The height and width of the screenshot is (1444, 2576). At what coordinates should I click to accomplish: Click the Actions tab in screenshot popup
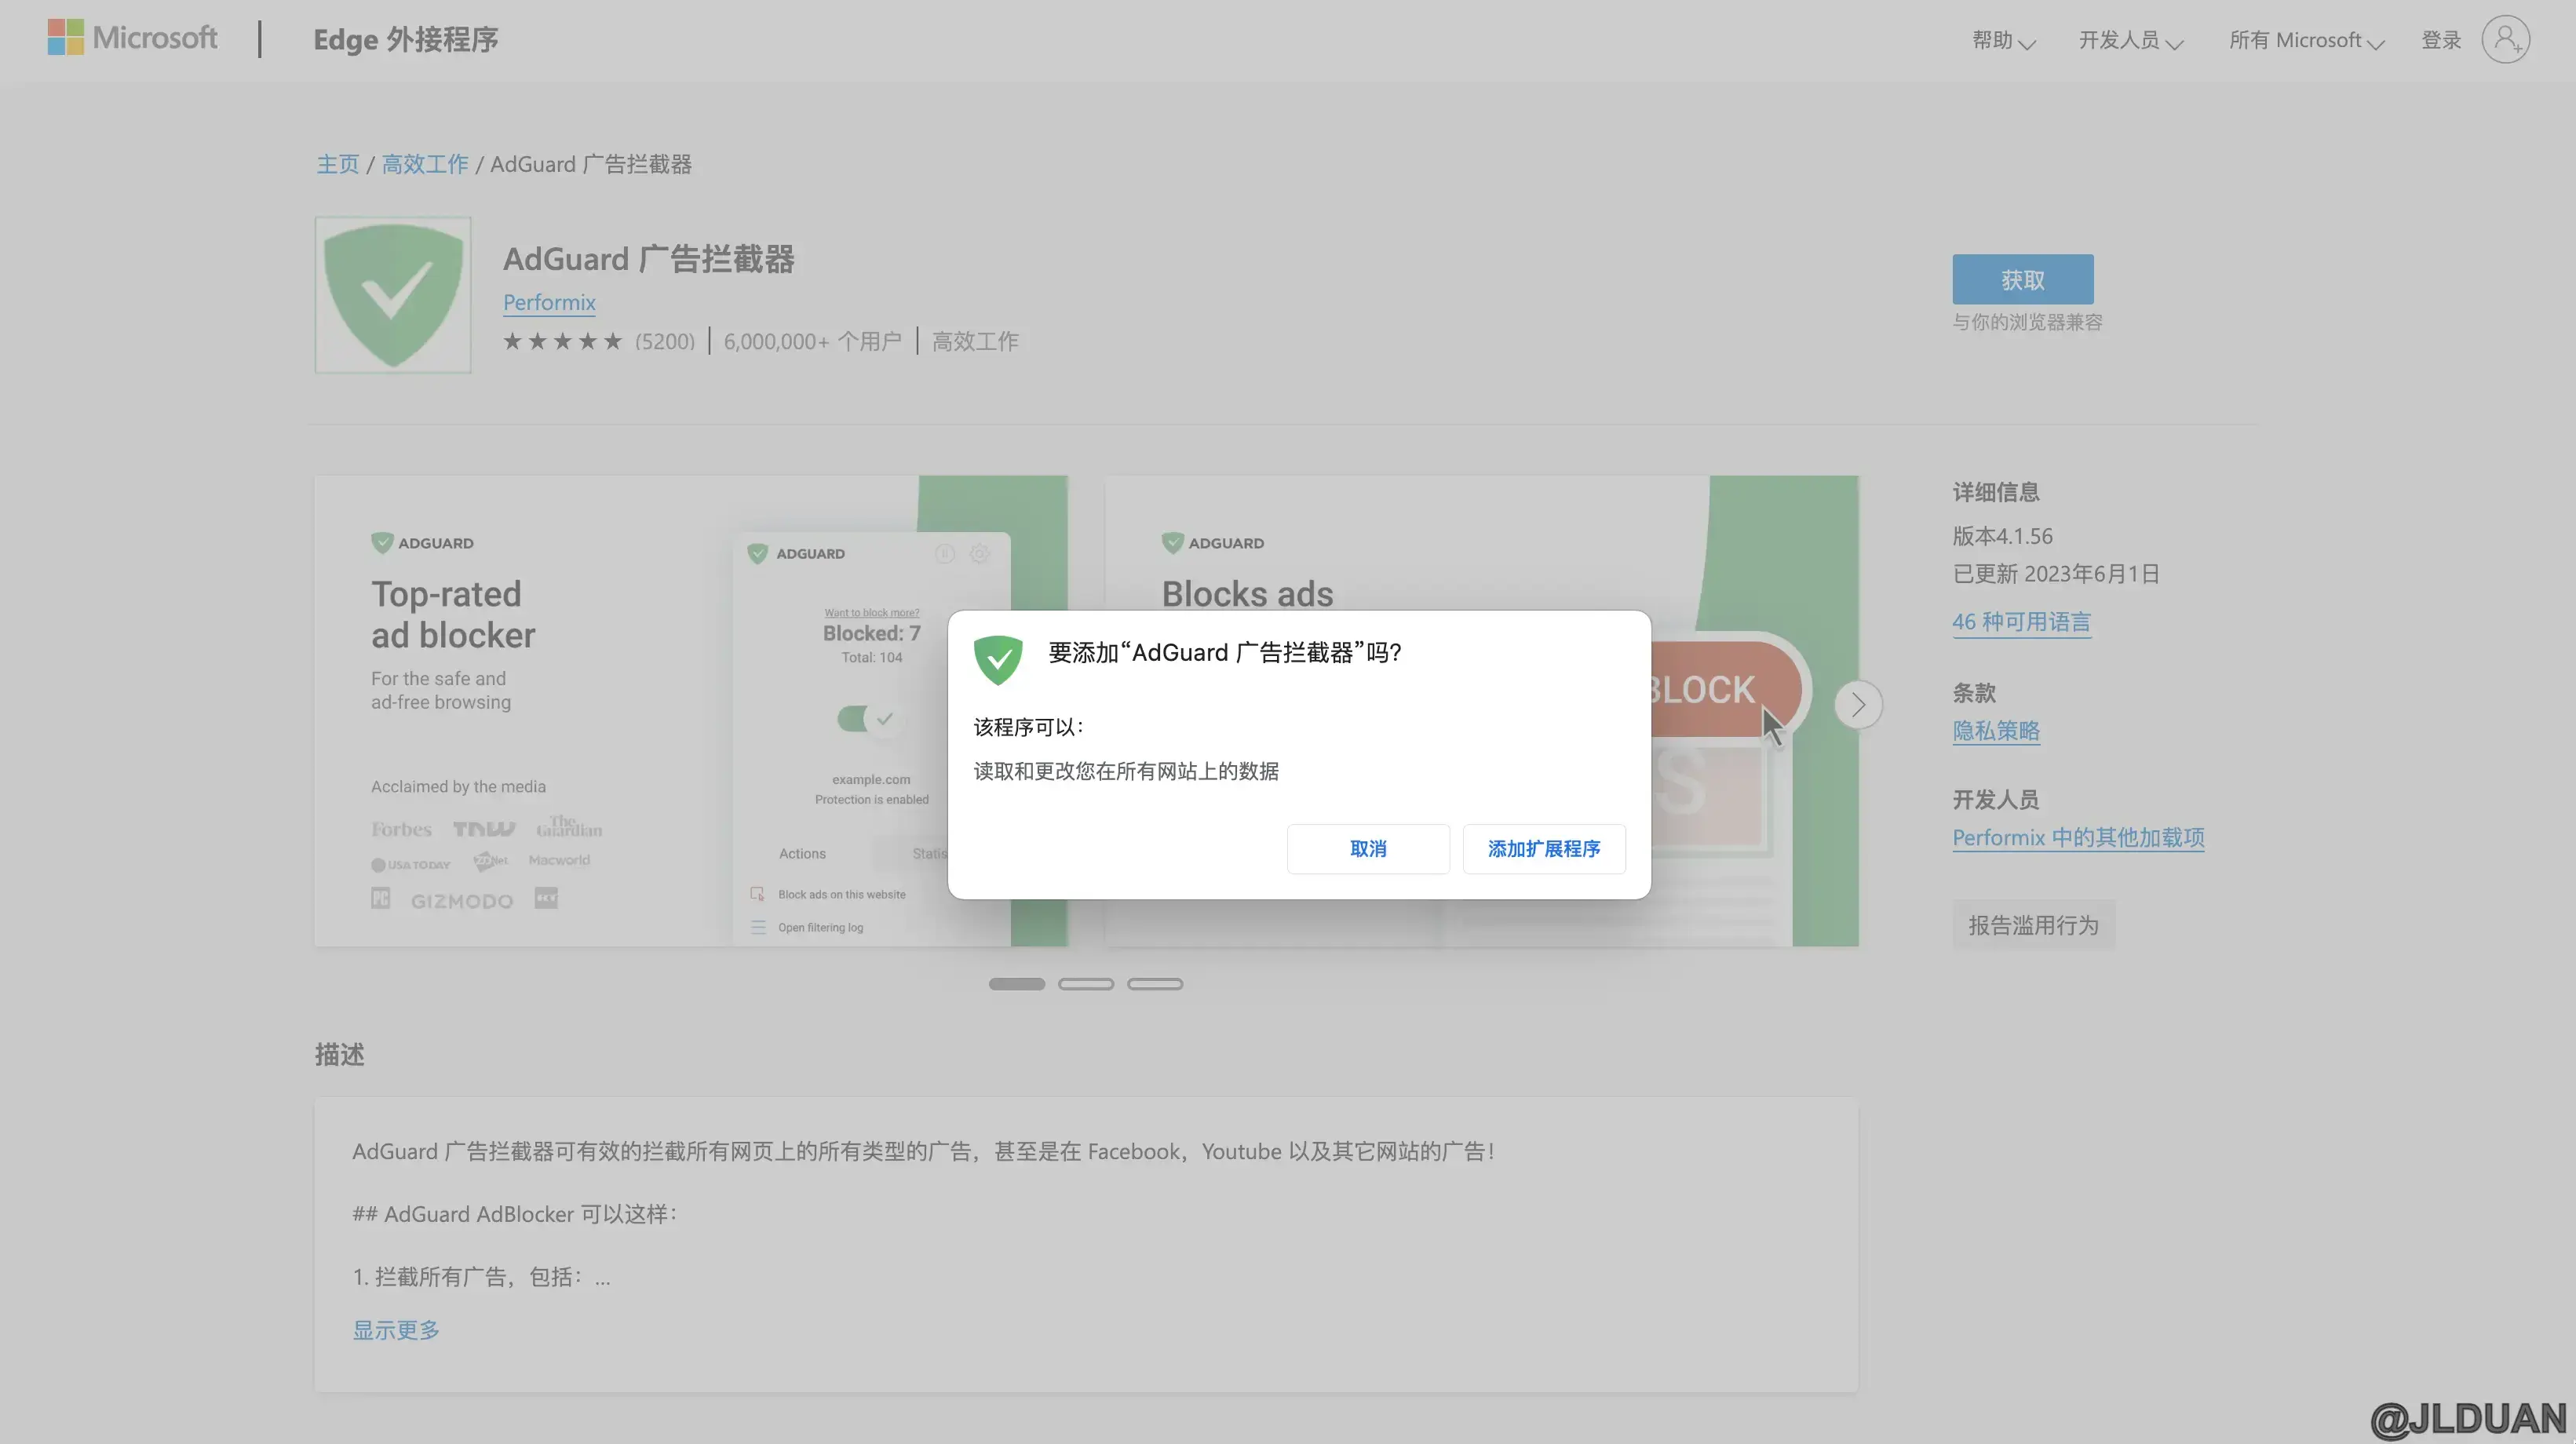click(x=802, y=853)
